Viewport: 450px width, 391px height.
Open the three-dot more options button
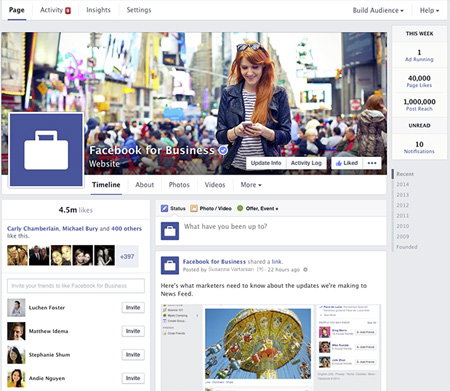[x=372, y=163]
